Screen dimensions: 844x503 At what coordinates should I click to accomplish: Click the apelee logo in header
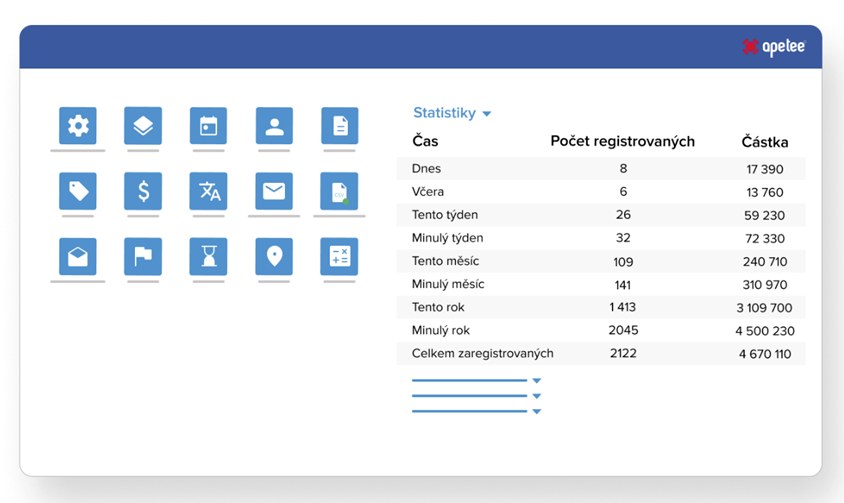(774, 47)
